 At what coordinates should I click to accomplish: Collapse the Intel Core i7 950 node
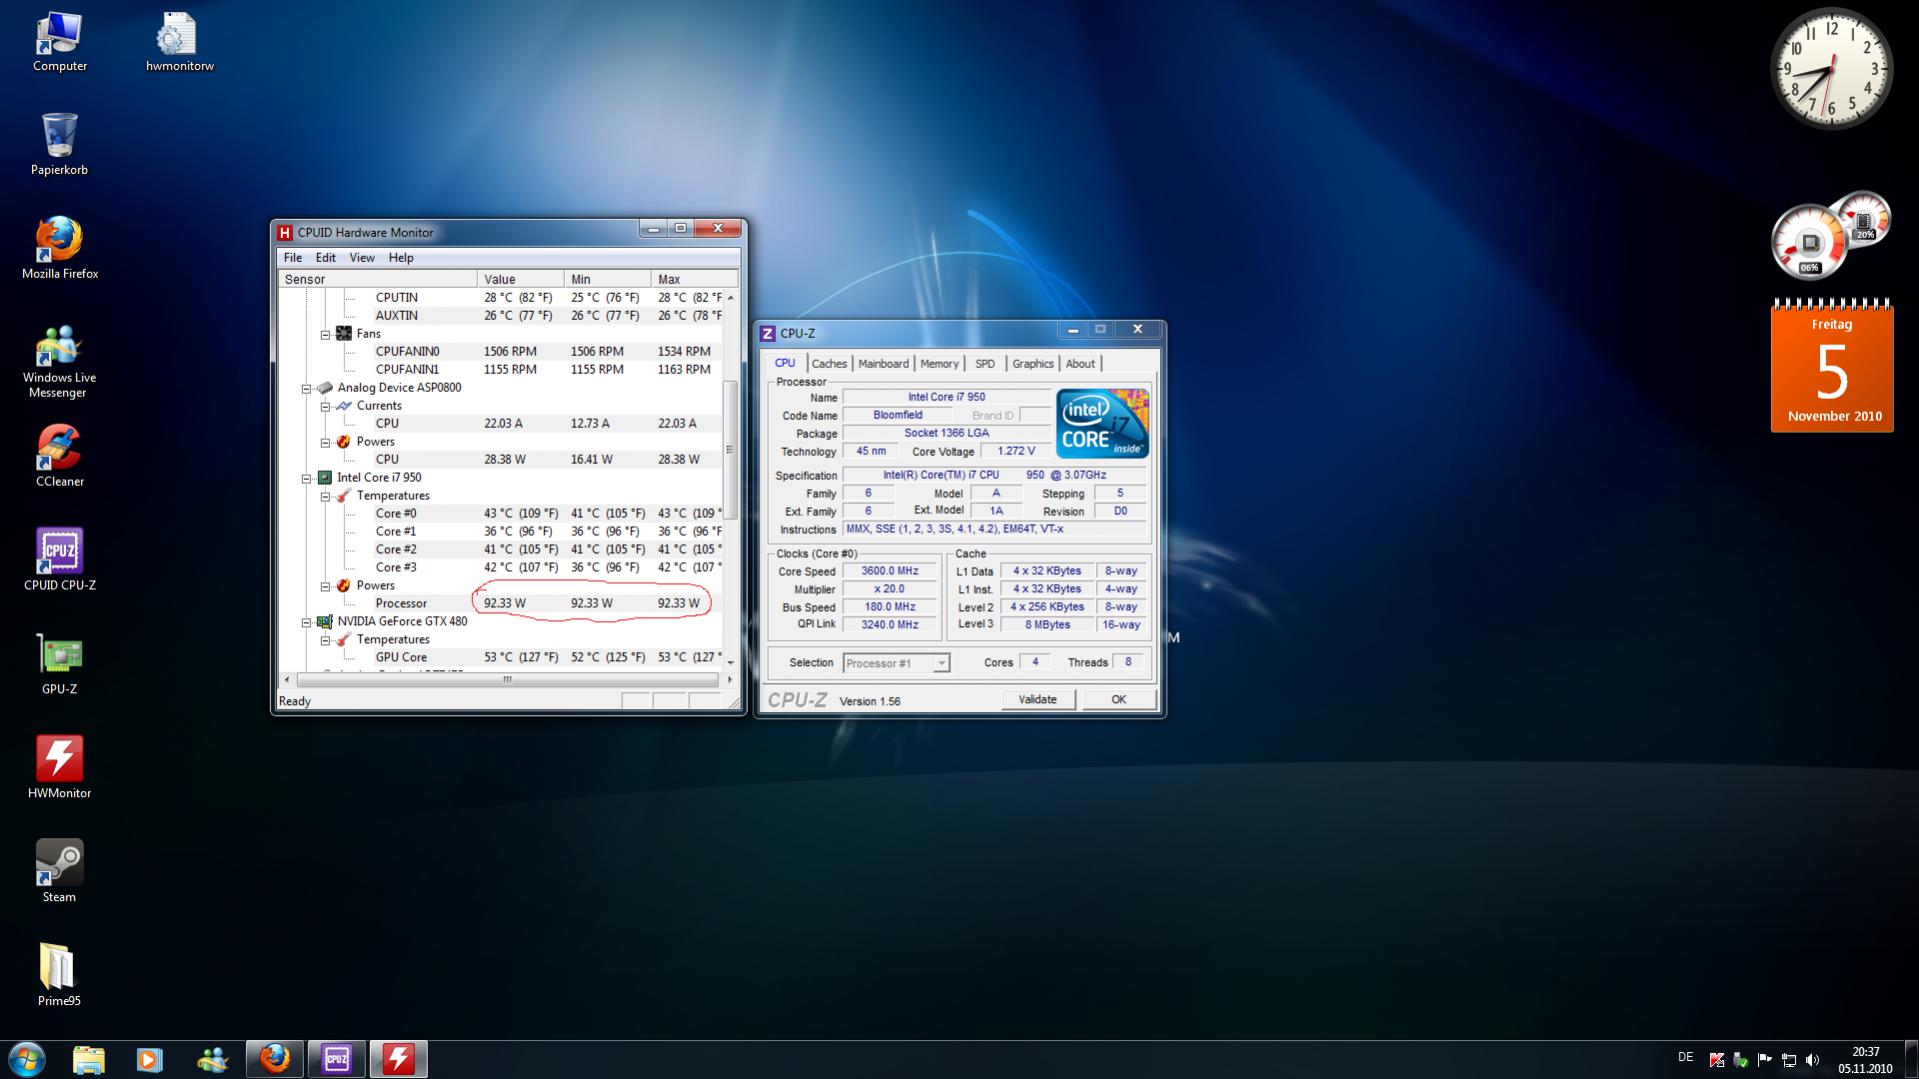(306, 478)
